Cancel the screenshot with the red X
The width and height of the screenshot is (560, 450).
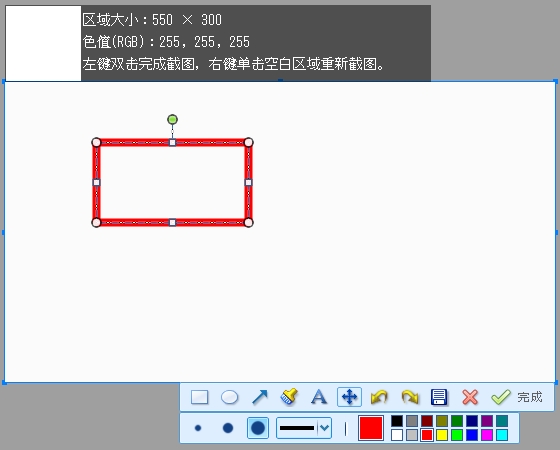point(470,397)
